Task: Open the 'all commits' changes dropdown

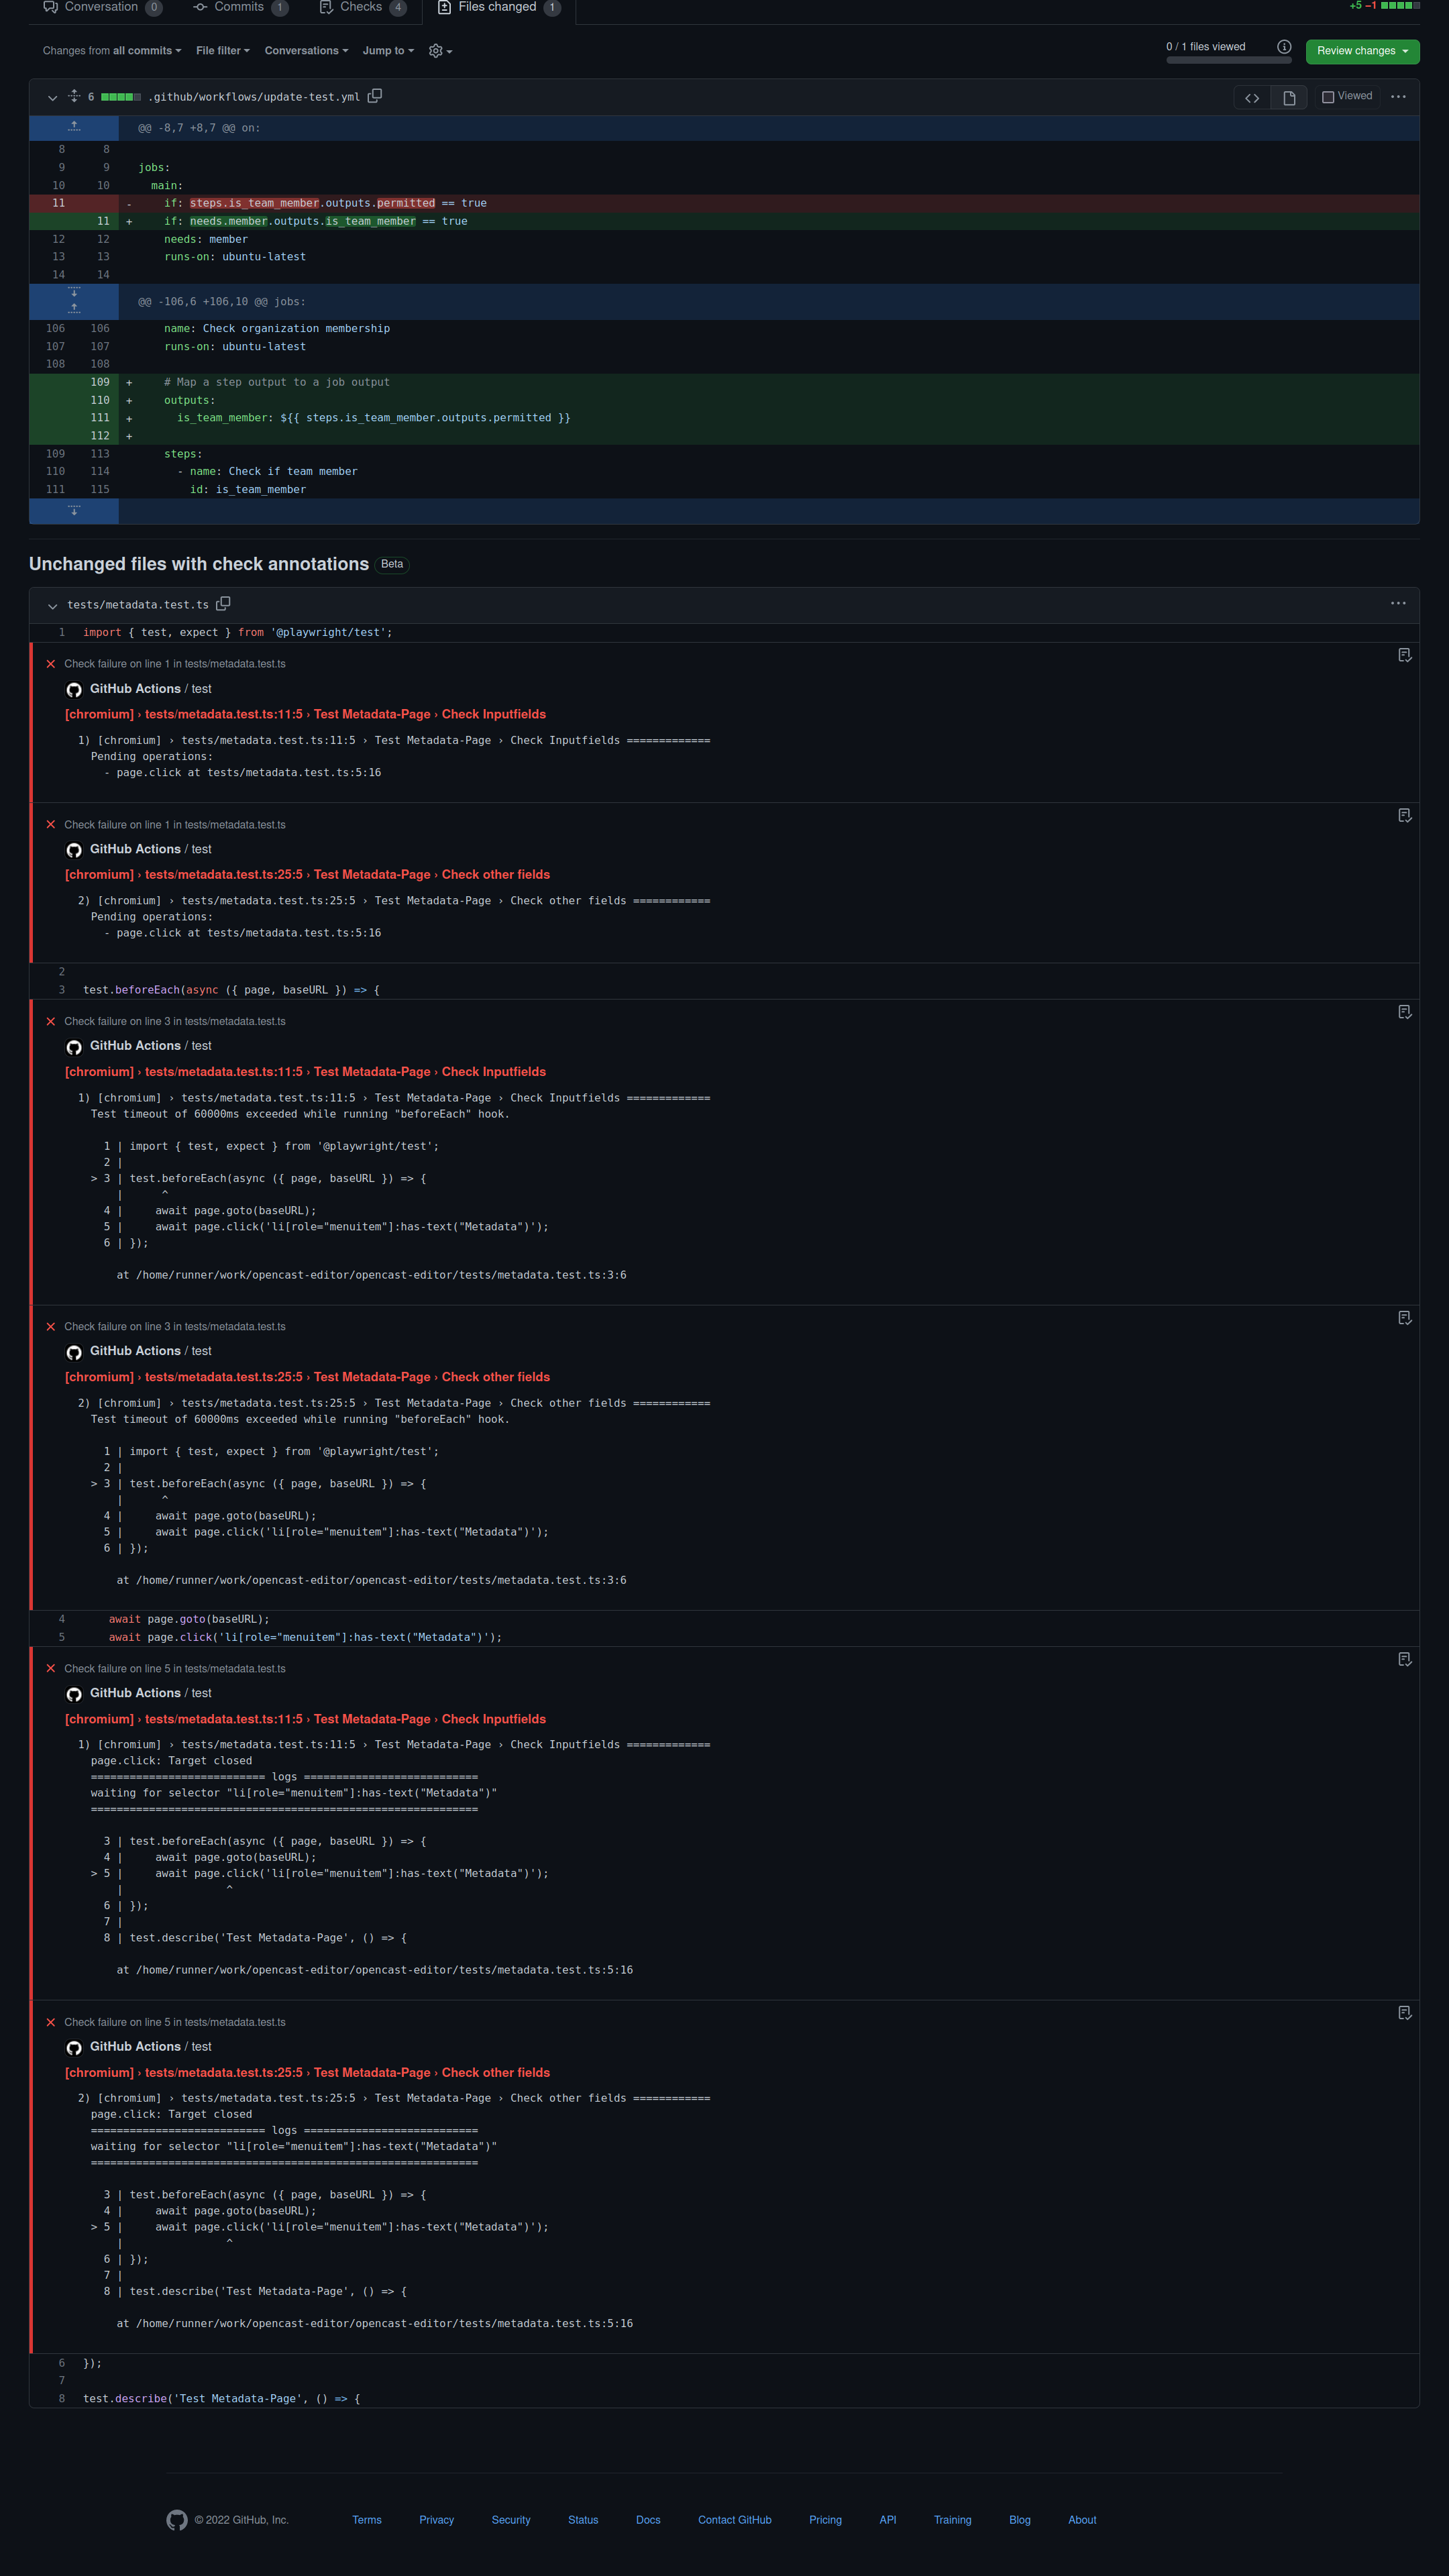Action: 145,51
